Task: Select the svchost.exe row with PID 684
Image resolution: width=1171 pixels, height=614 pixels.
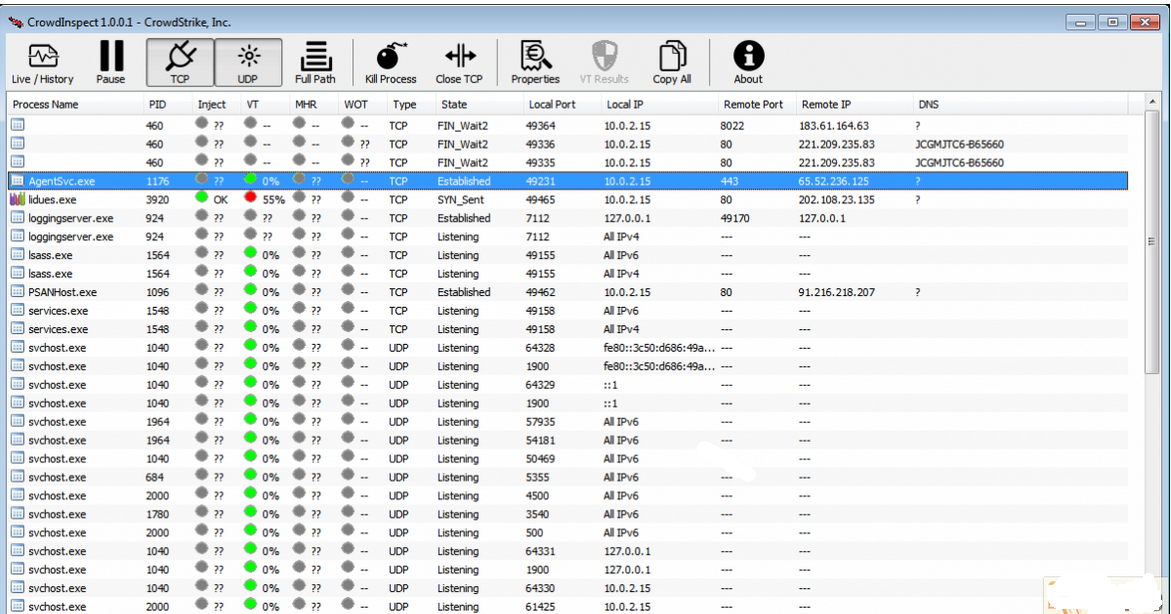Action: click(568, 477)
